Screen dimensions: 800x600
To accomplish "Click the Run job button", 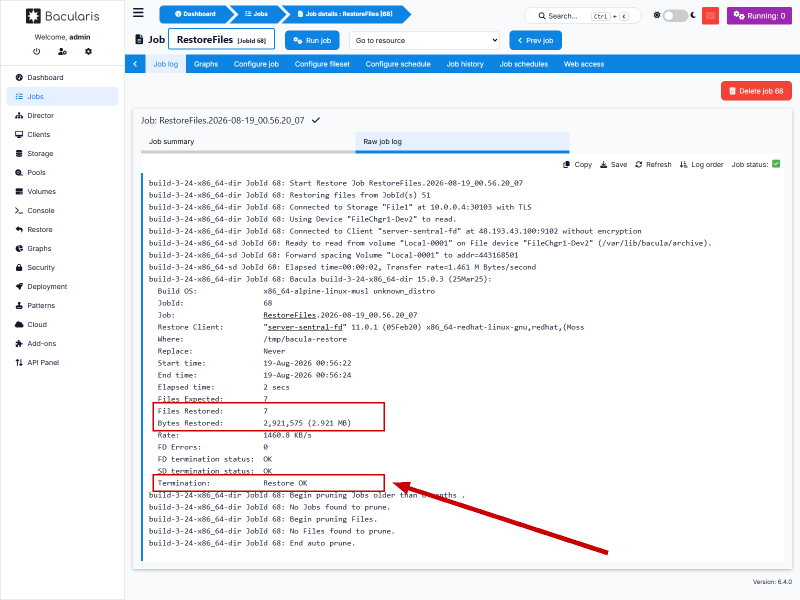I will [x=312, y=40].
